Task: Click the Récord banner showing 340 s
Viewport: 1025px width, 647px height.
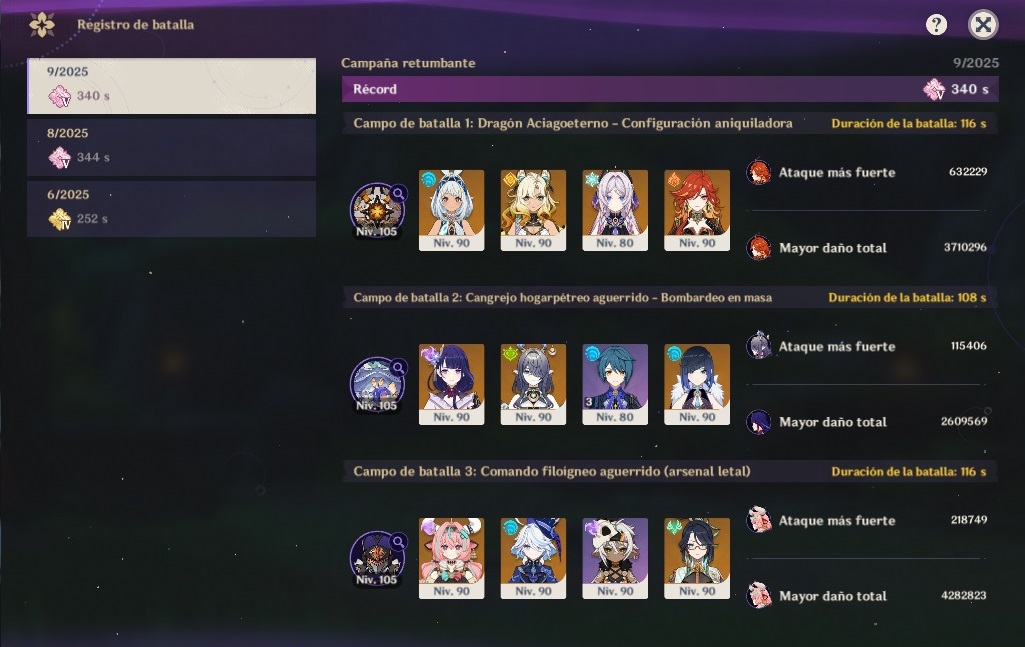Action: [x=670, y=89]
